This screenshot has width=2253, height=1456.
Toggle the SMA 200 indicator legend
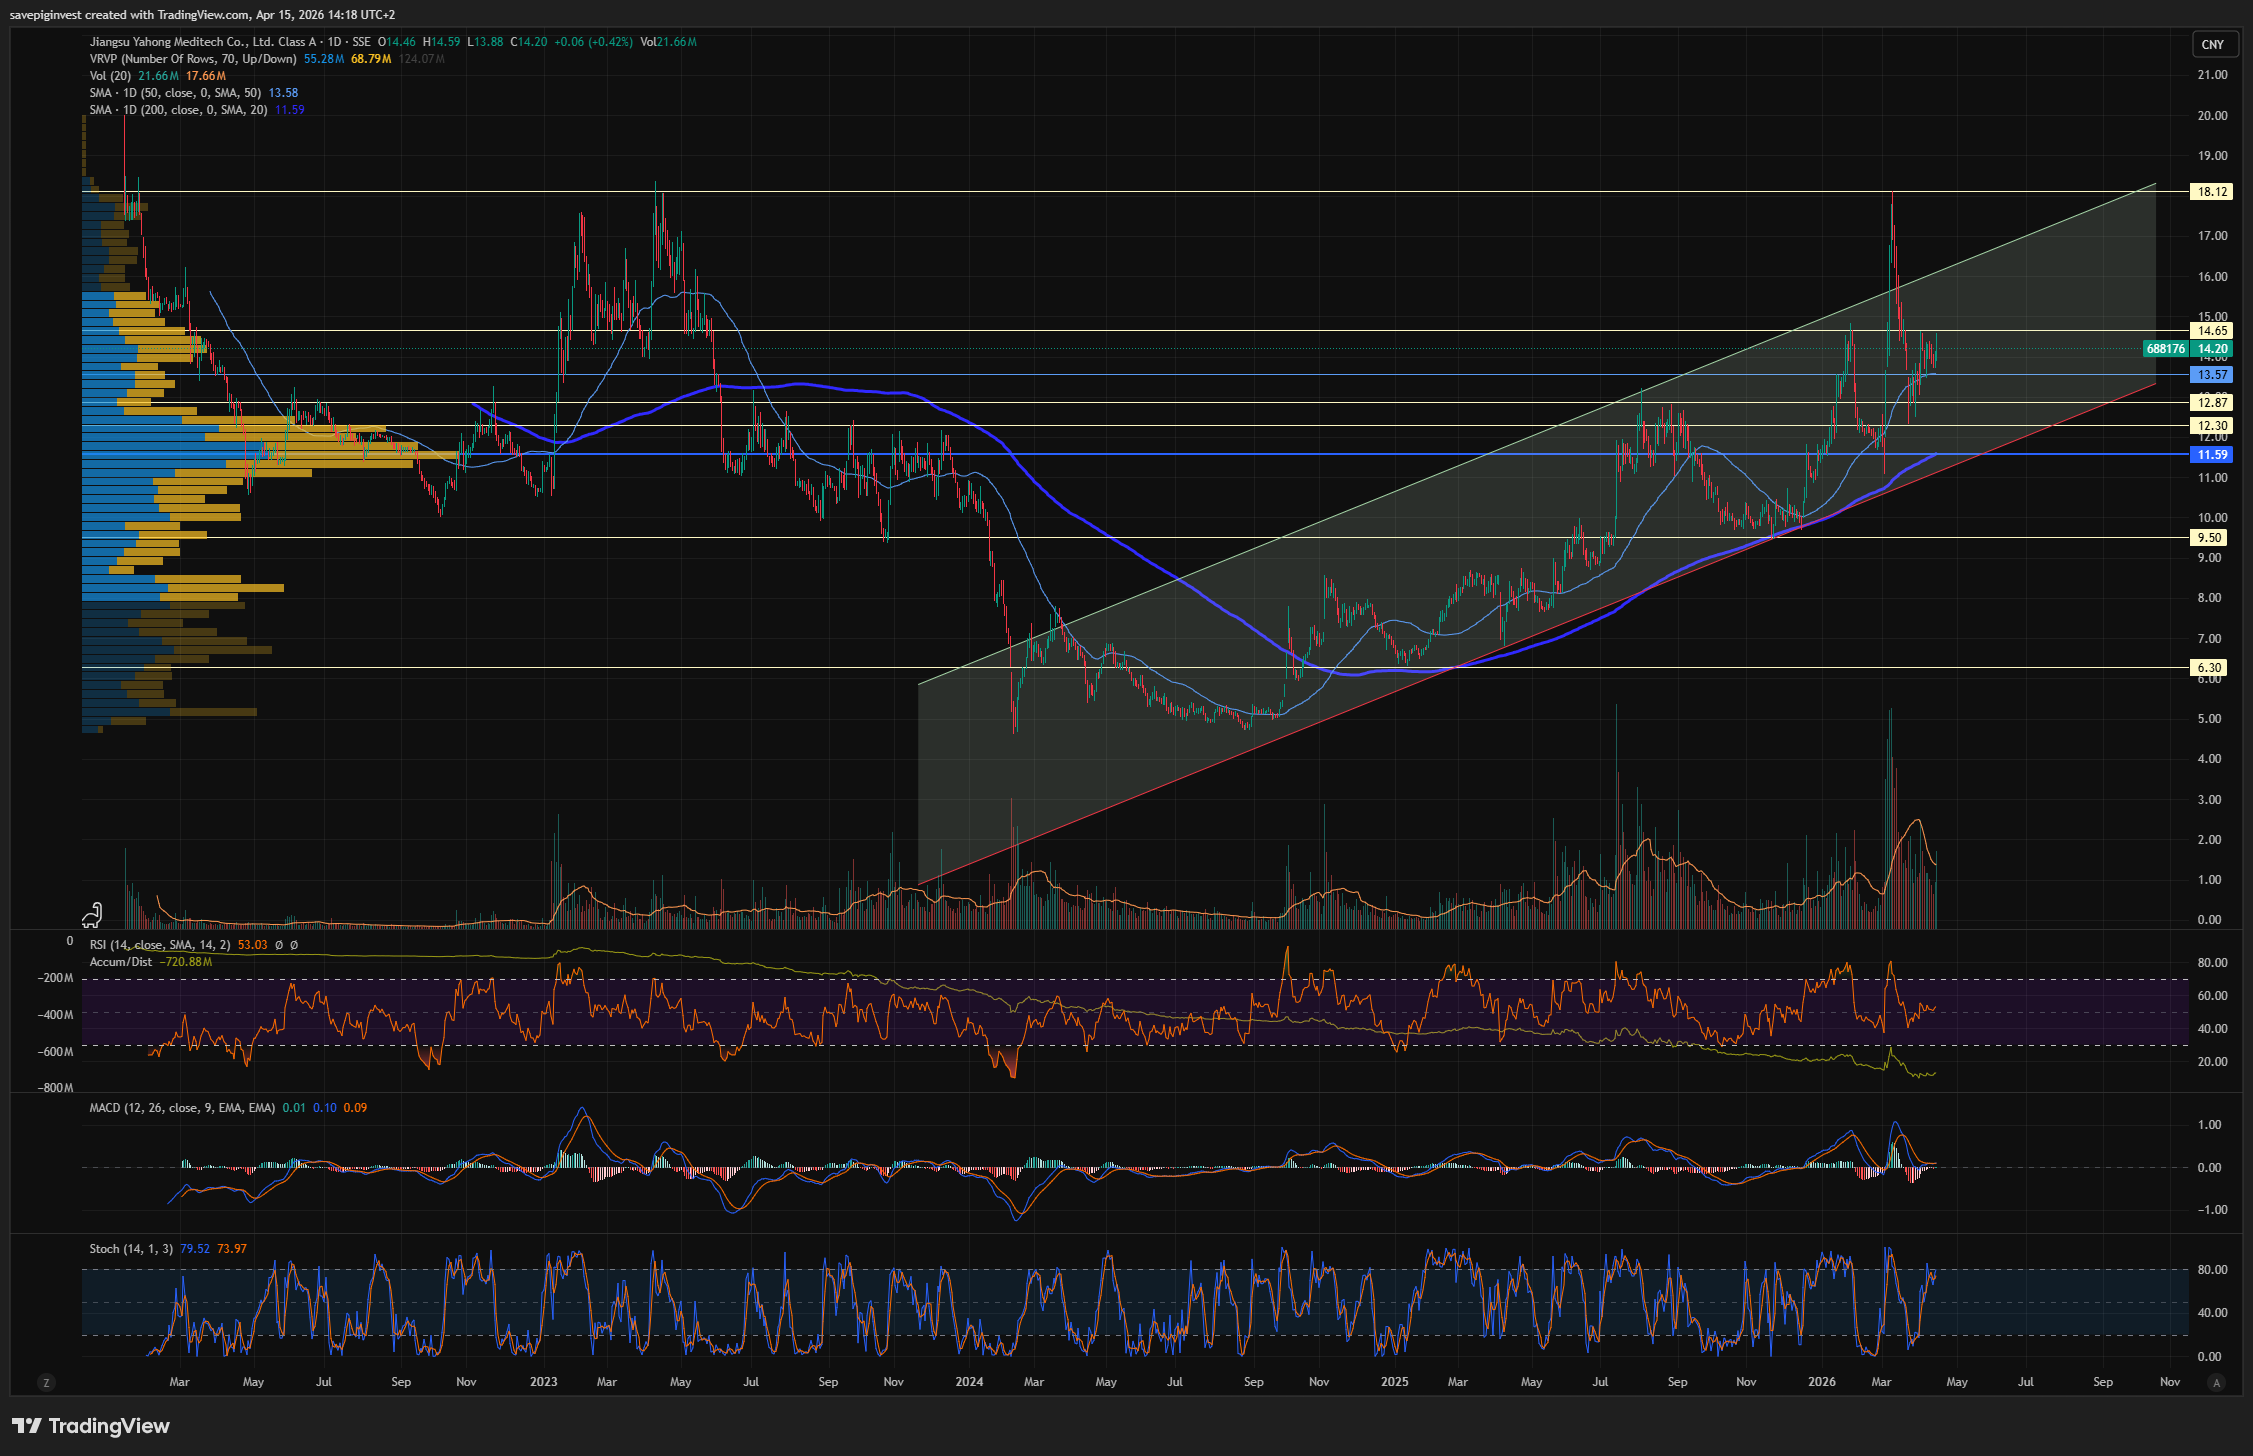(x=178, y=110)
